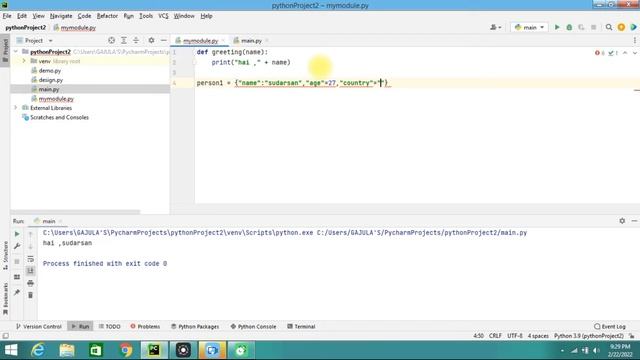Viewport: 640px width, 360px height.
Task: Run with coverage from the toolbar
Action: point(581,27)
